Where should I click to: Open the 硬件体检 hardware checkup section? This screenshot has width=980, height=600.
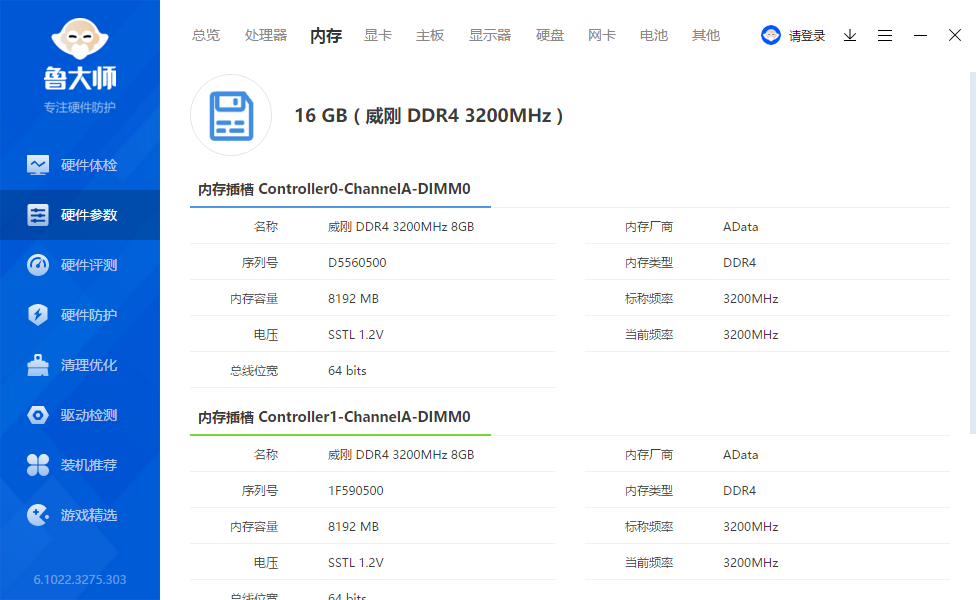pos(80,164)
